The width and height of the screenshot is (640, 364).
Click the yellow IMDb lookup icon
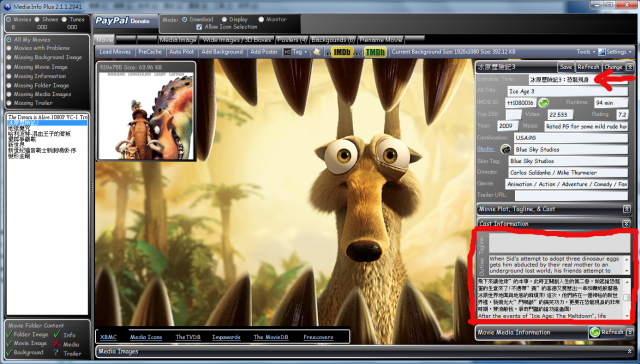pos(342,52)
